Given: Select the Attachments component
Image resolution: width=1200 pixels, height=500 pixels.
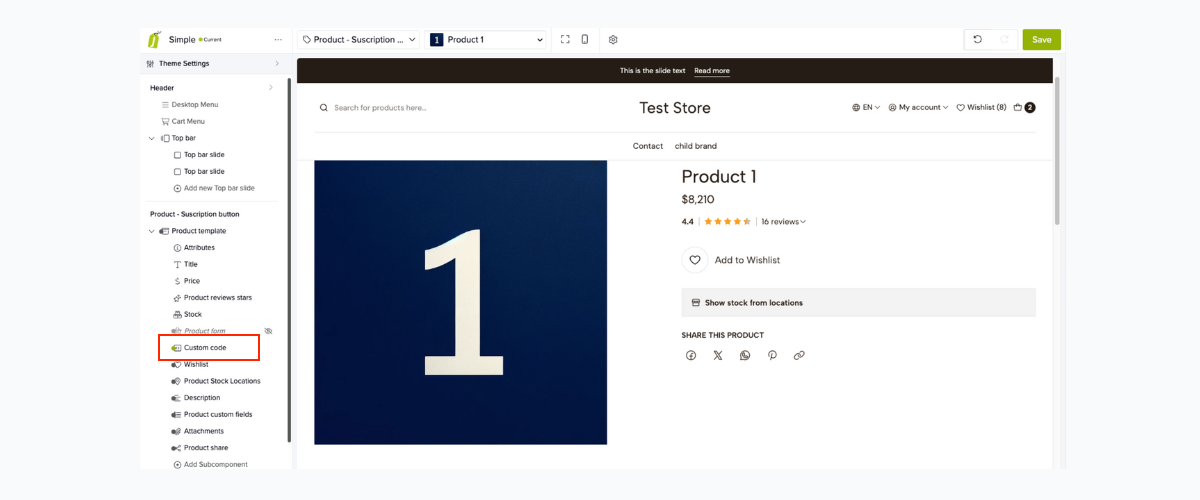Looking at the screenshot, I should click(204, 431).
